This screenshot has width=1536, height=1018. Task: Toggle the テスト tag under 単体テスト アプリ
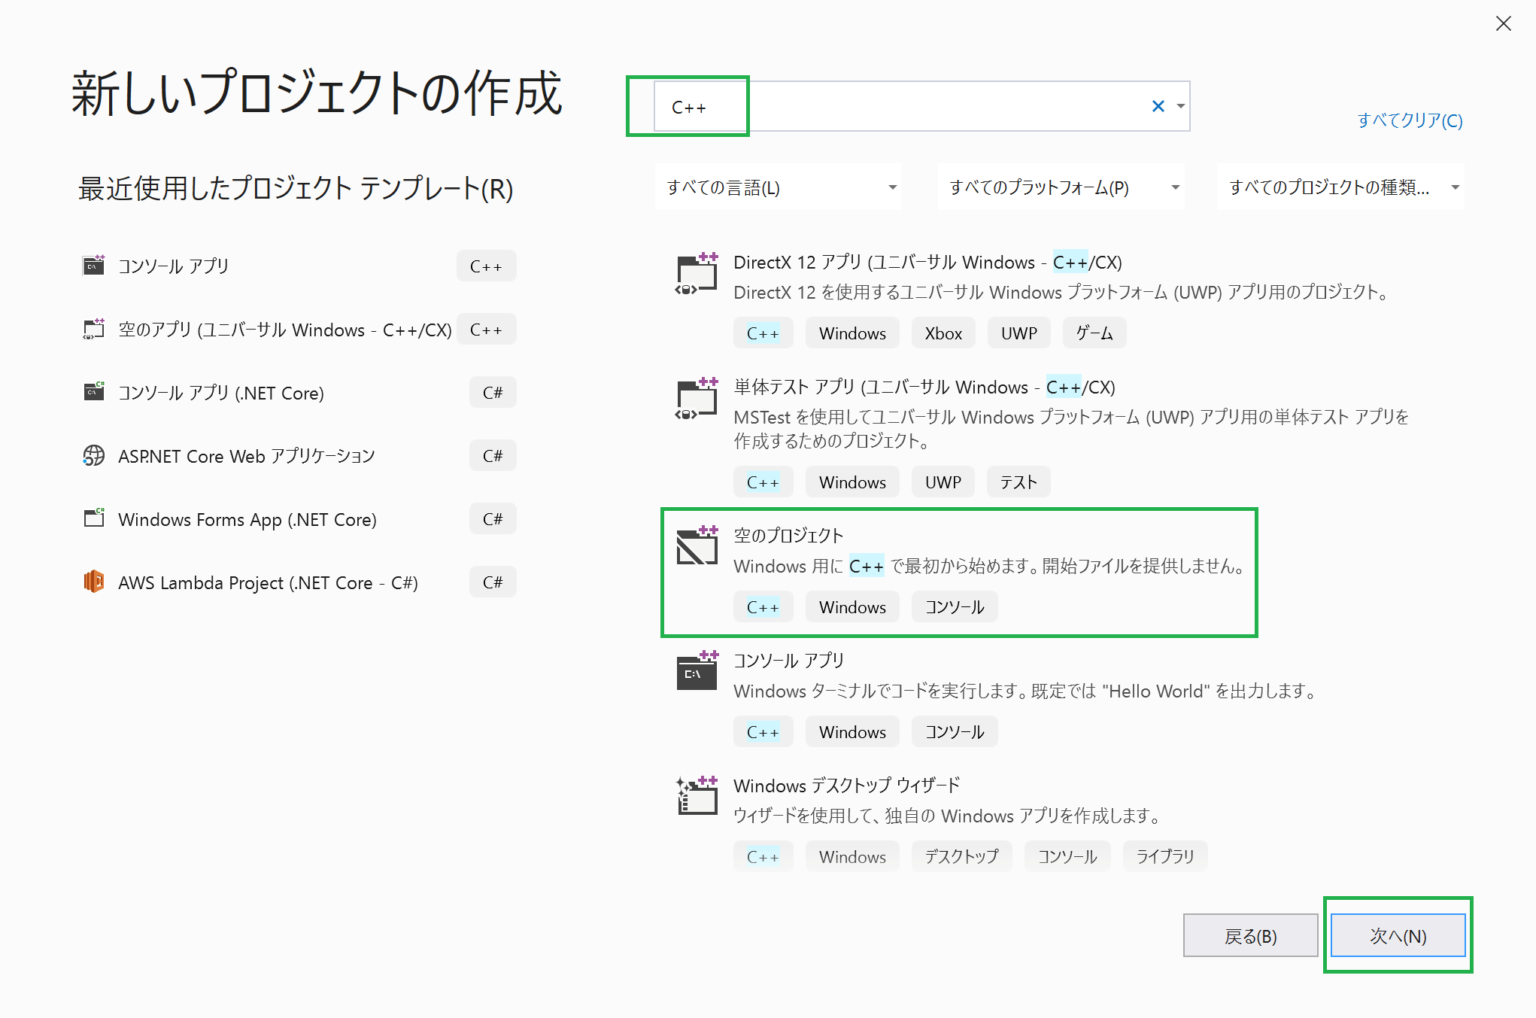pos(1018,481)
